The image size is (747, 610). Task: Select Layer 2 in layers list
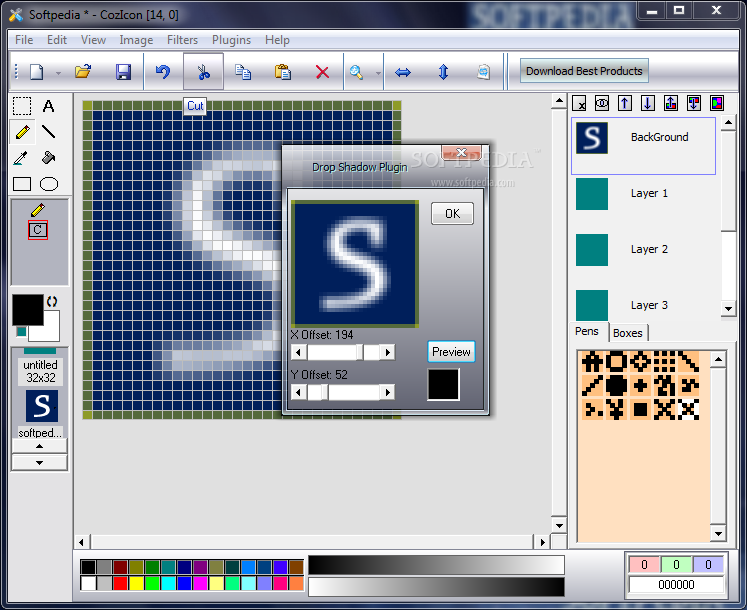[643, 249]
